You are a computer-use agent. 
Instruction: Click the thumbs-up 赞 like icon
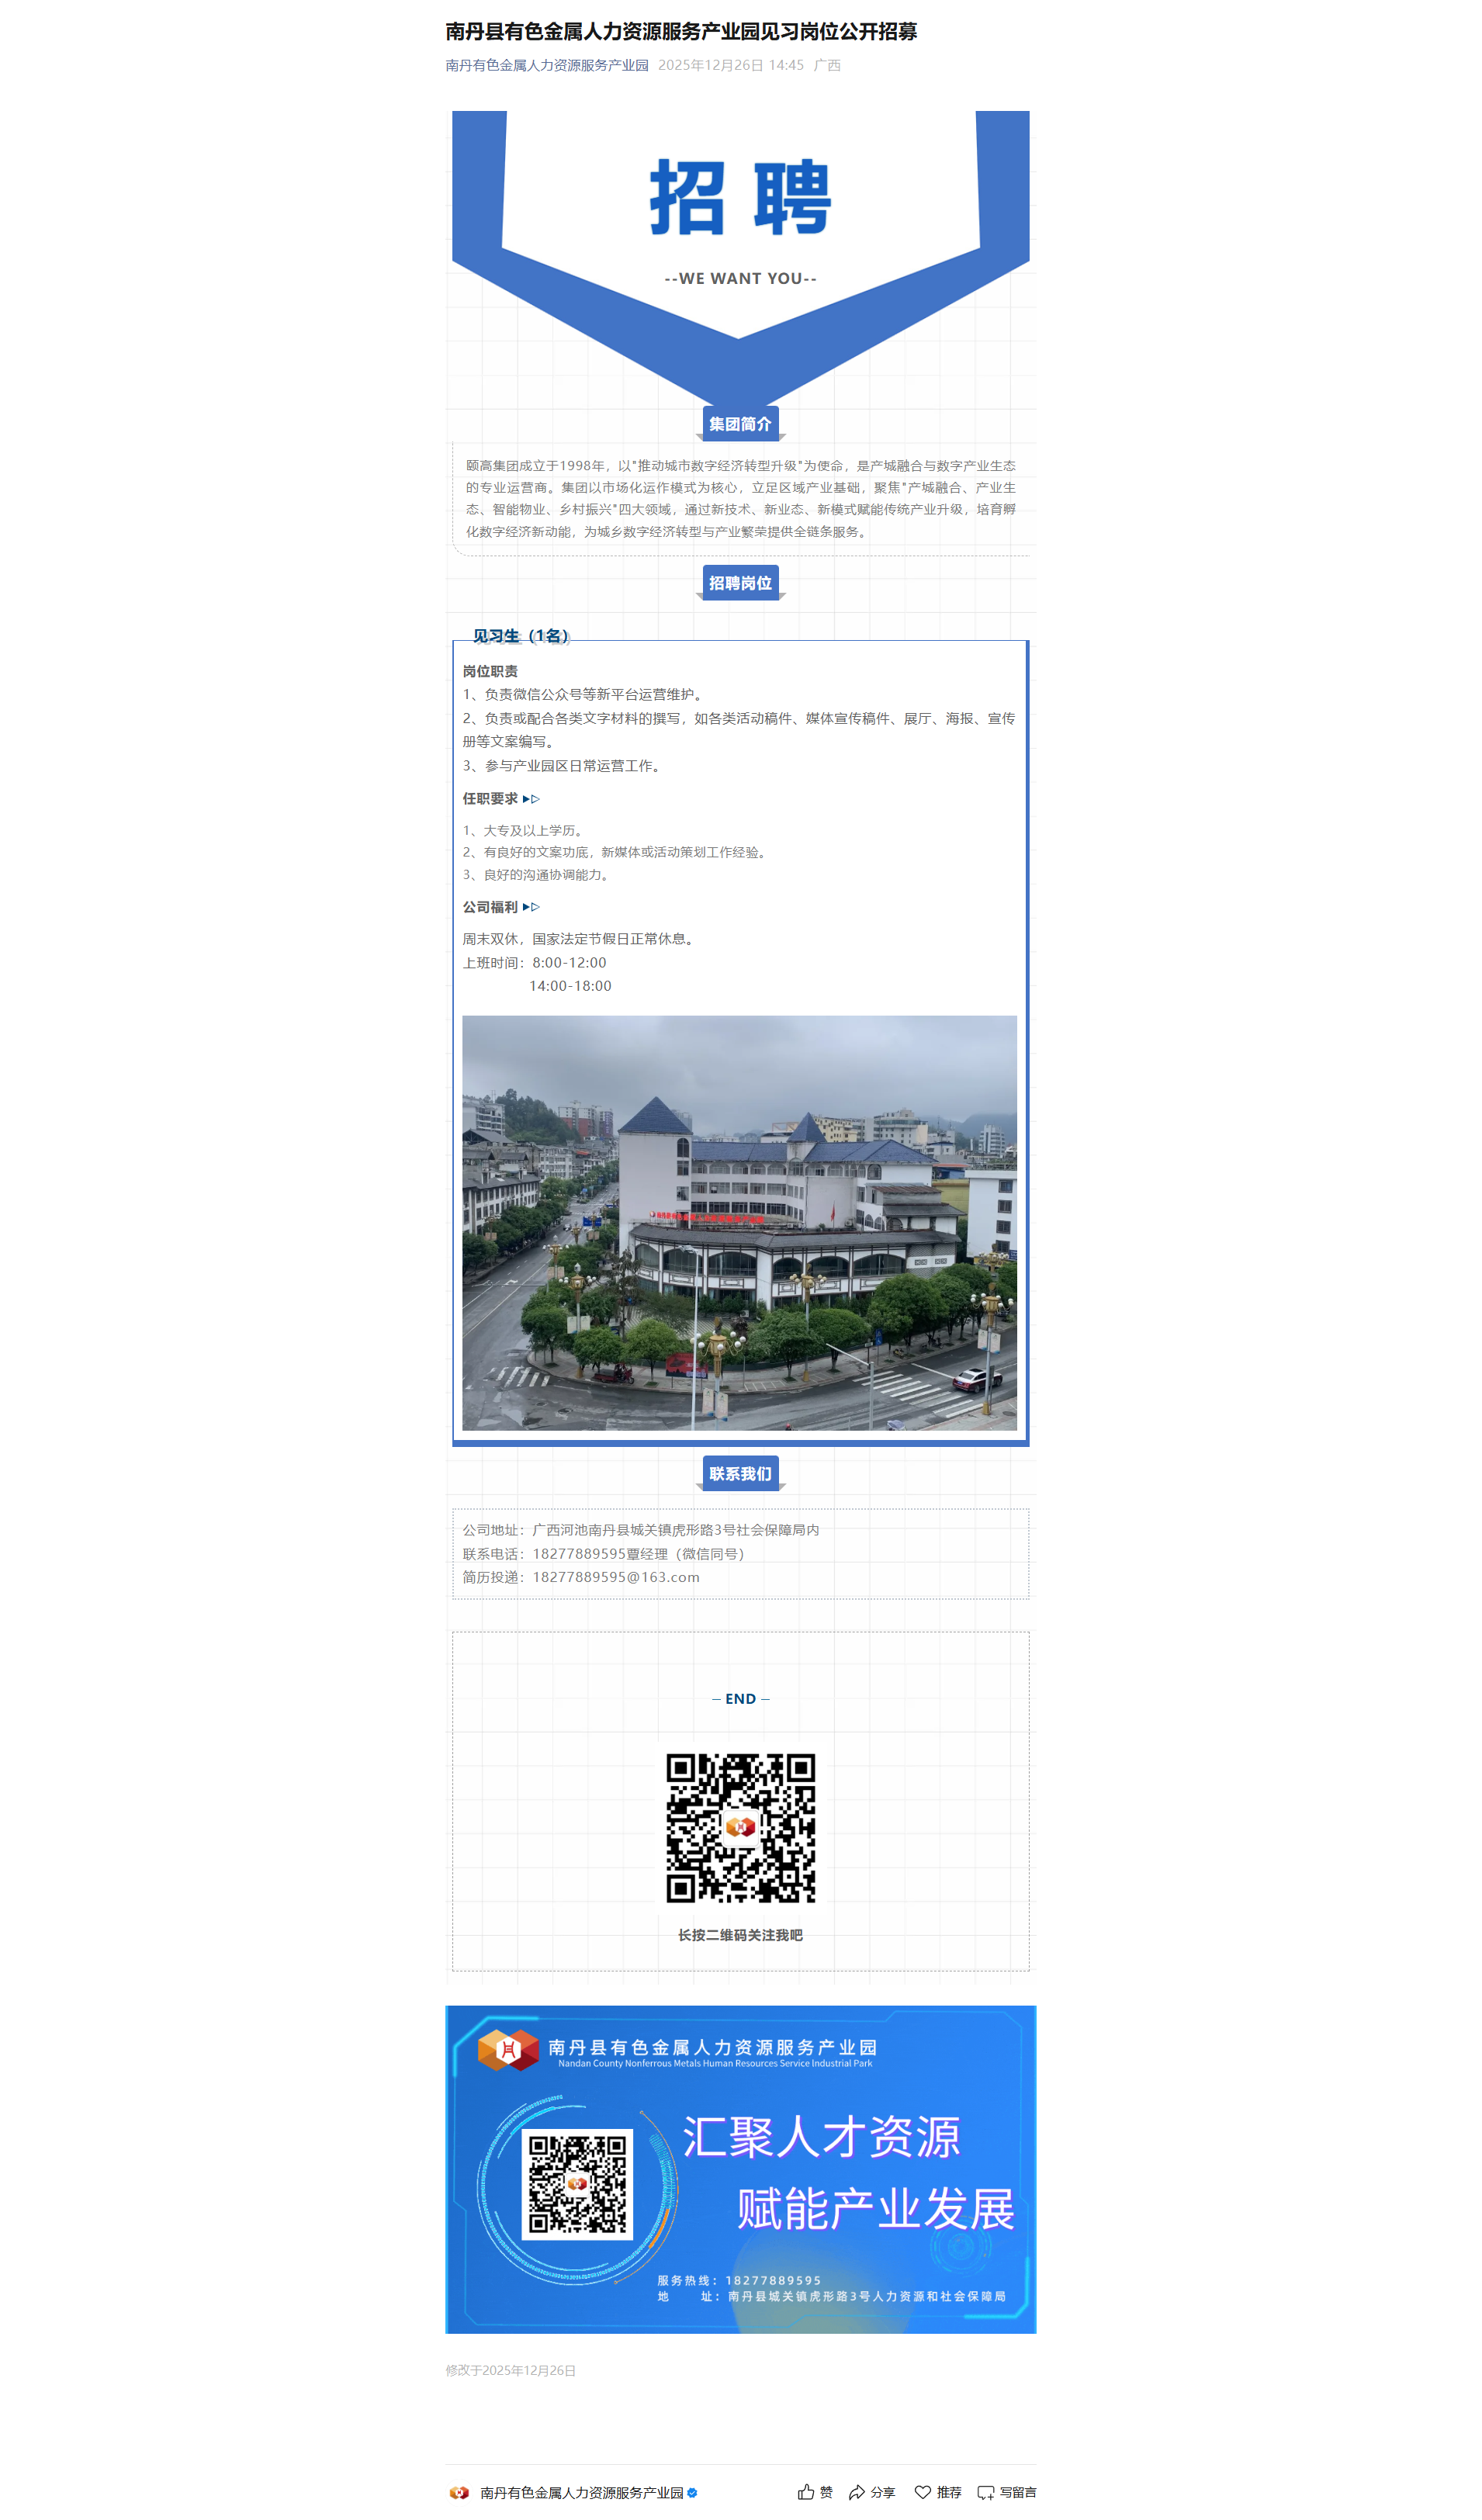(x=805, y=2491)
